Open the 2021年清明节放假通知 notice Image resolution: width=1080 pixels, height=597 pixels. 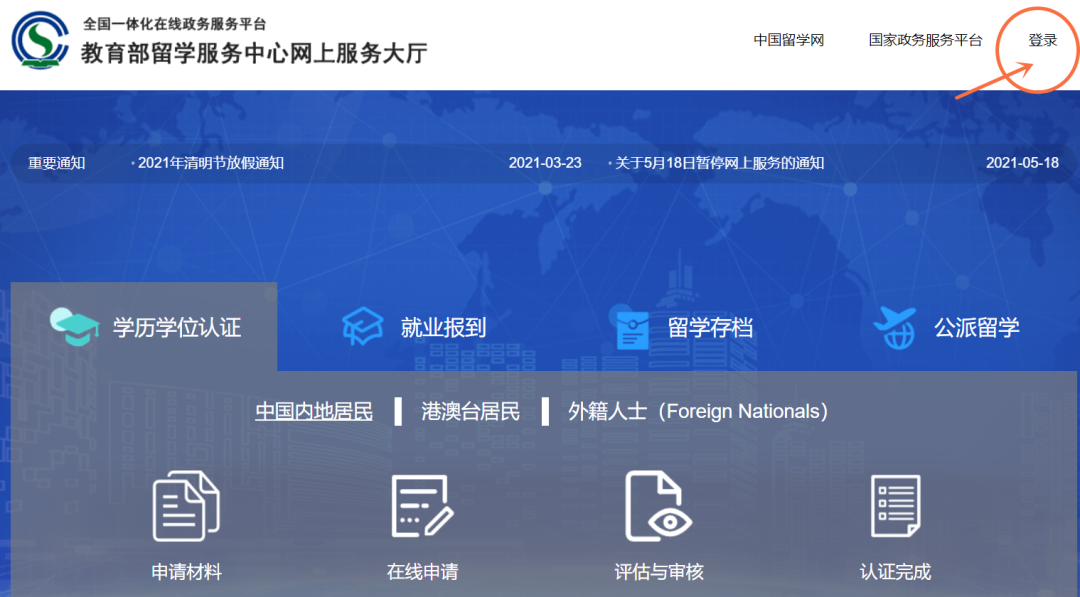tap(211, 162)
